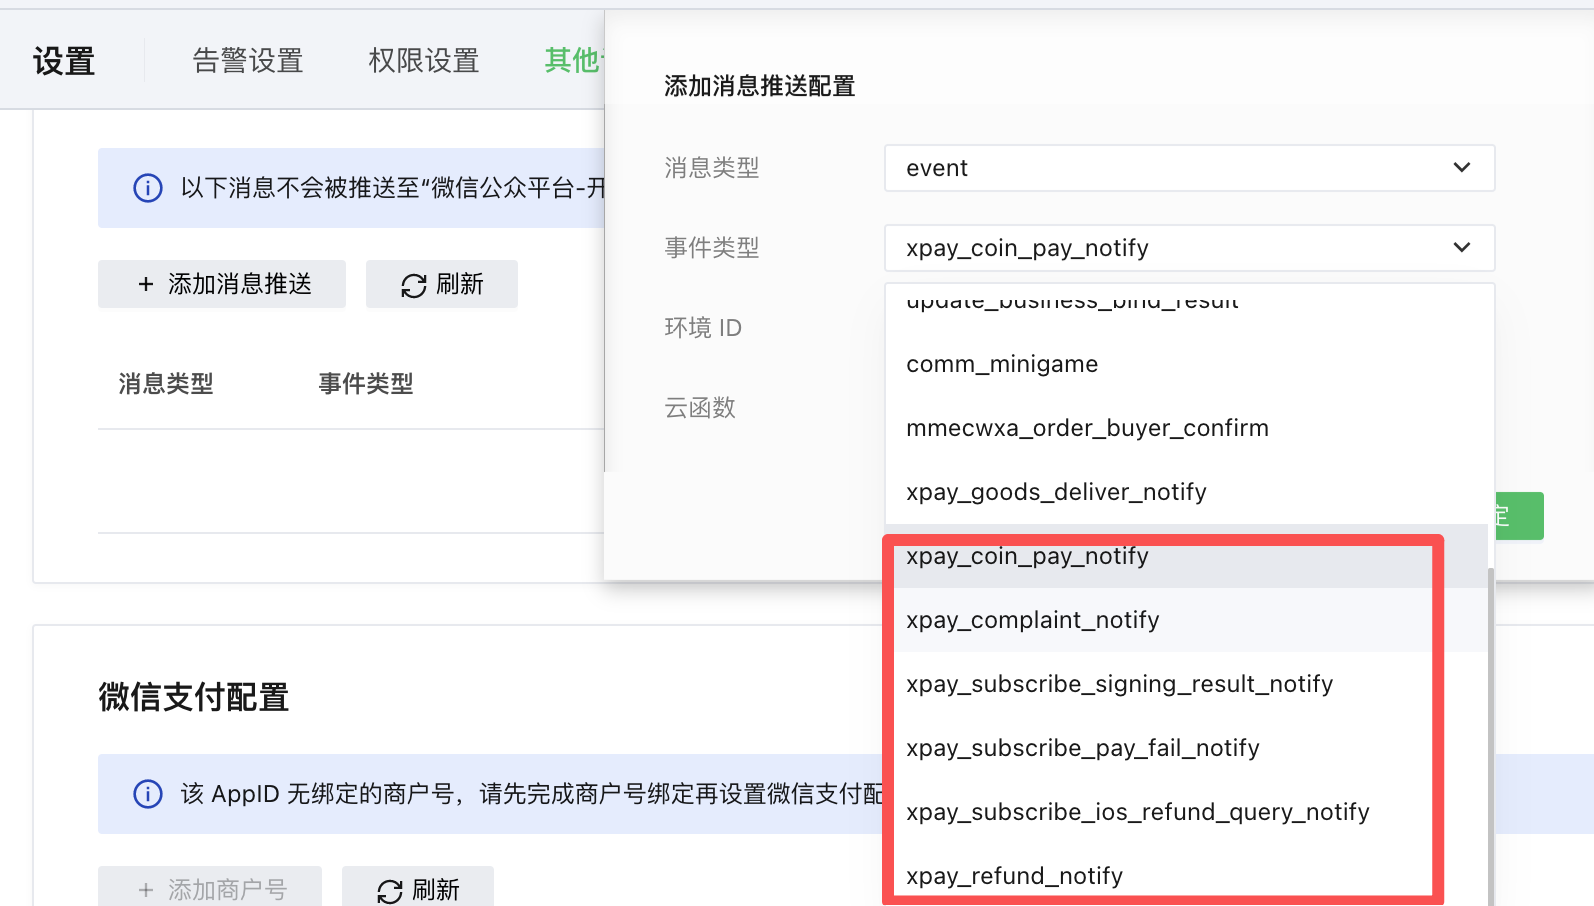Click 刷新 in the 微信支付配置 section
The image size is (1594, 906).
click(418, 888)
